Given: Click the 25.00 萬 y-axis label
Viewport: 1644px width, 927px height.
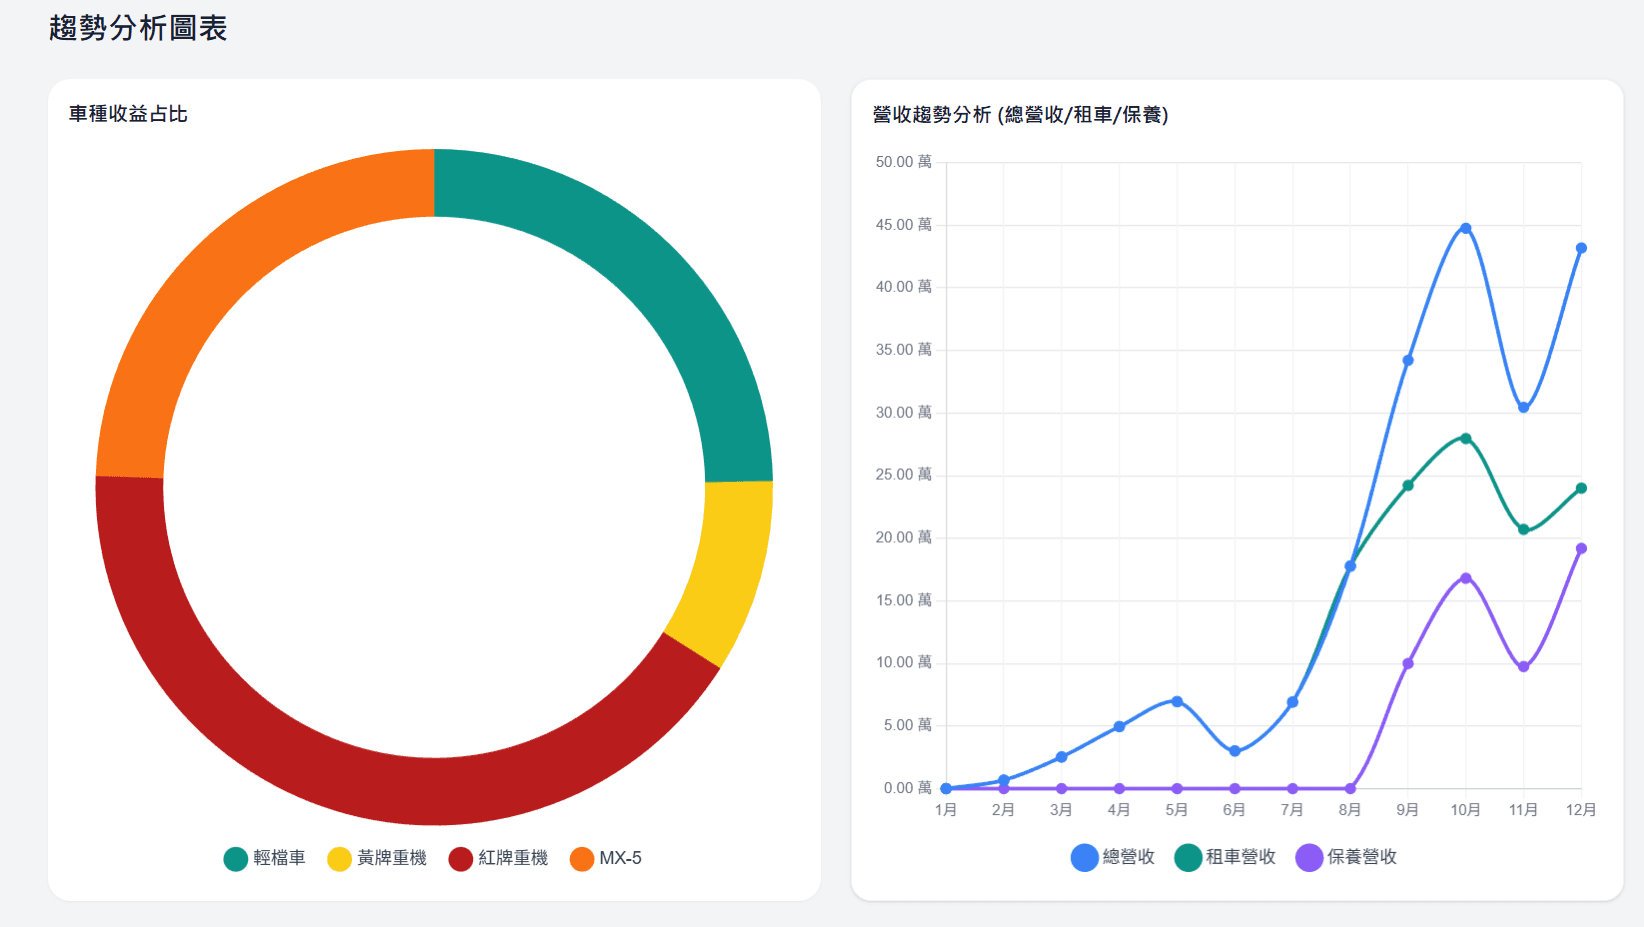Looking at the screenshot, I should pyautogui.click(x=904, y=475).
